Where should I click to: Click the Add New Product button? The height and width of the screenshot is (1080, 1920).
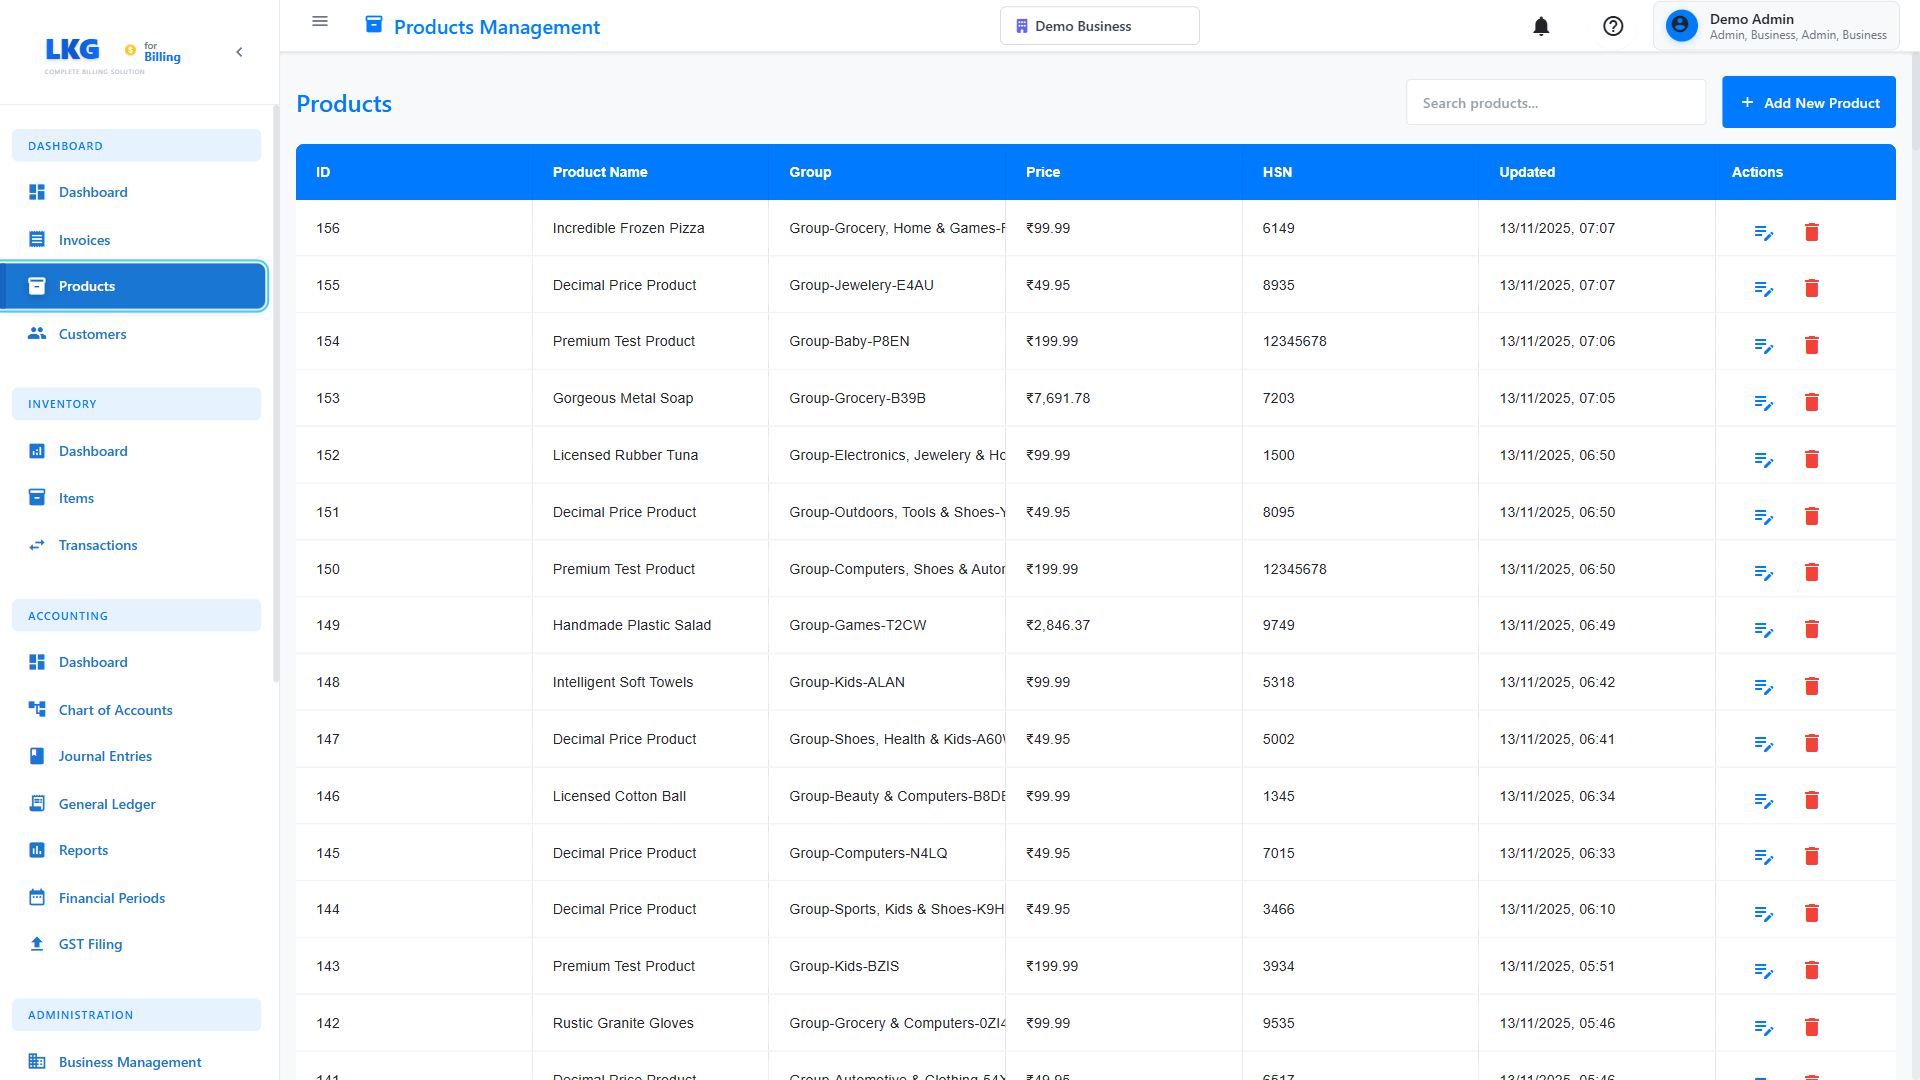point(1809,102)
